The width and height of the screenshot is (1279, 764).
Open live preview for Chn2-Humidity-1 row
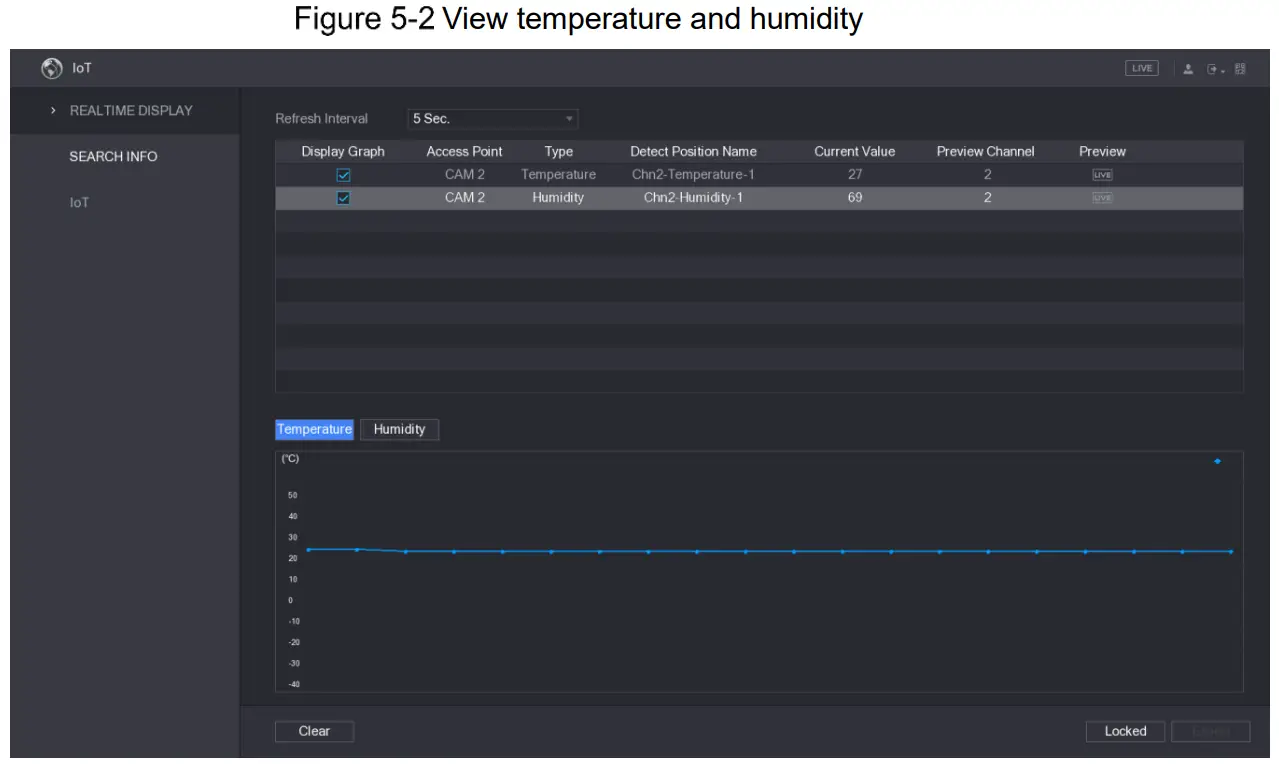(x=1102, y=198)
